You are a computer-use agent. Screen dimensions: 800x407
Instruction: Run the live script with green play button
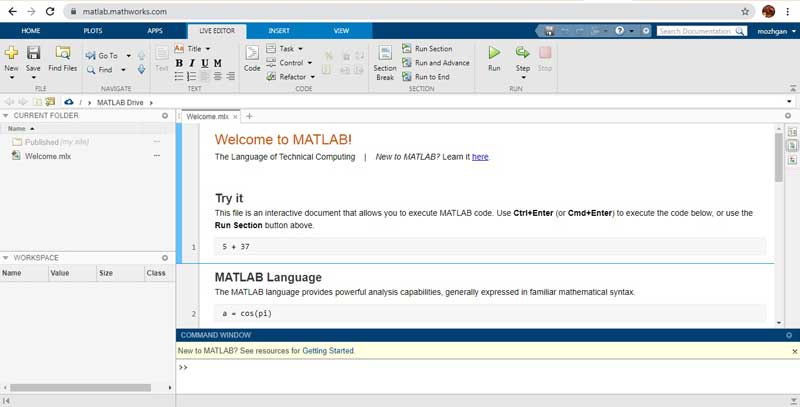pyautogui.click(x=494, y=58)
